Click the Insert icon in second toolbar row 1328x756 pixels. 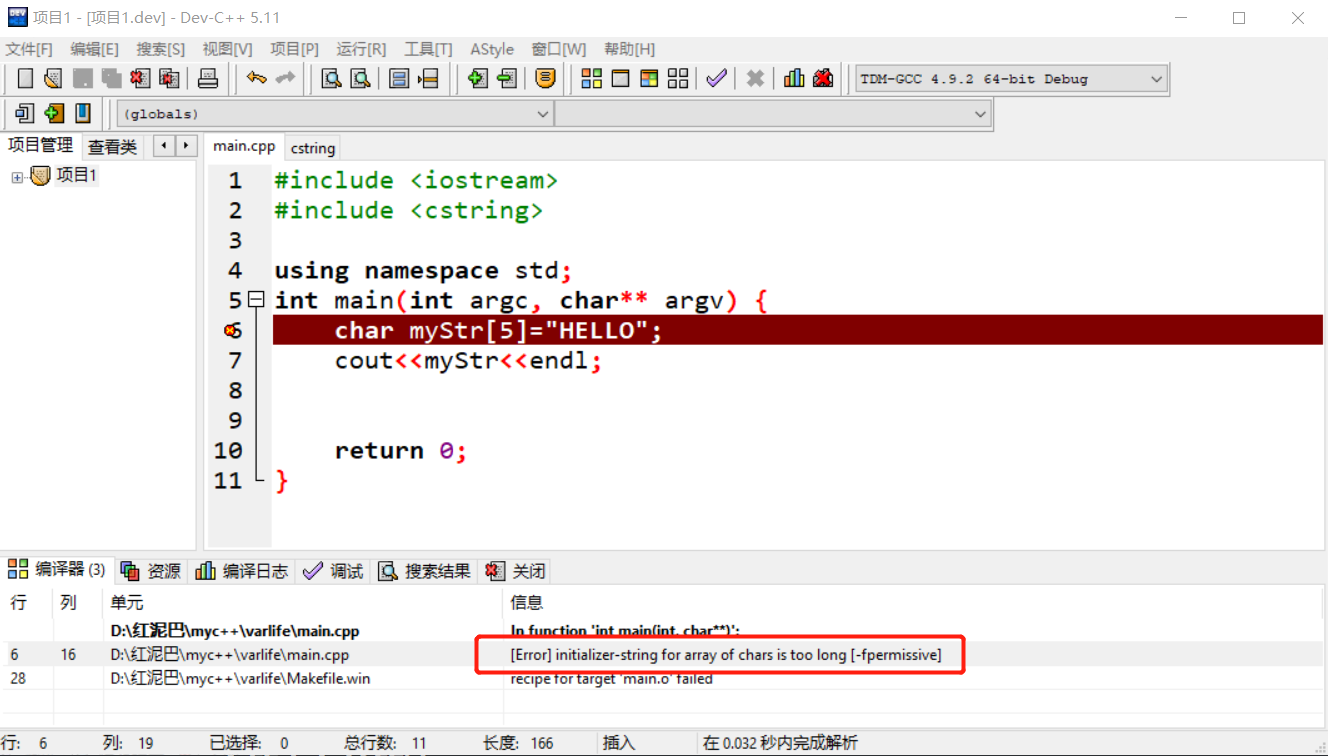[25, 113]
